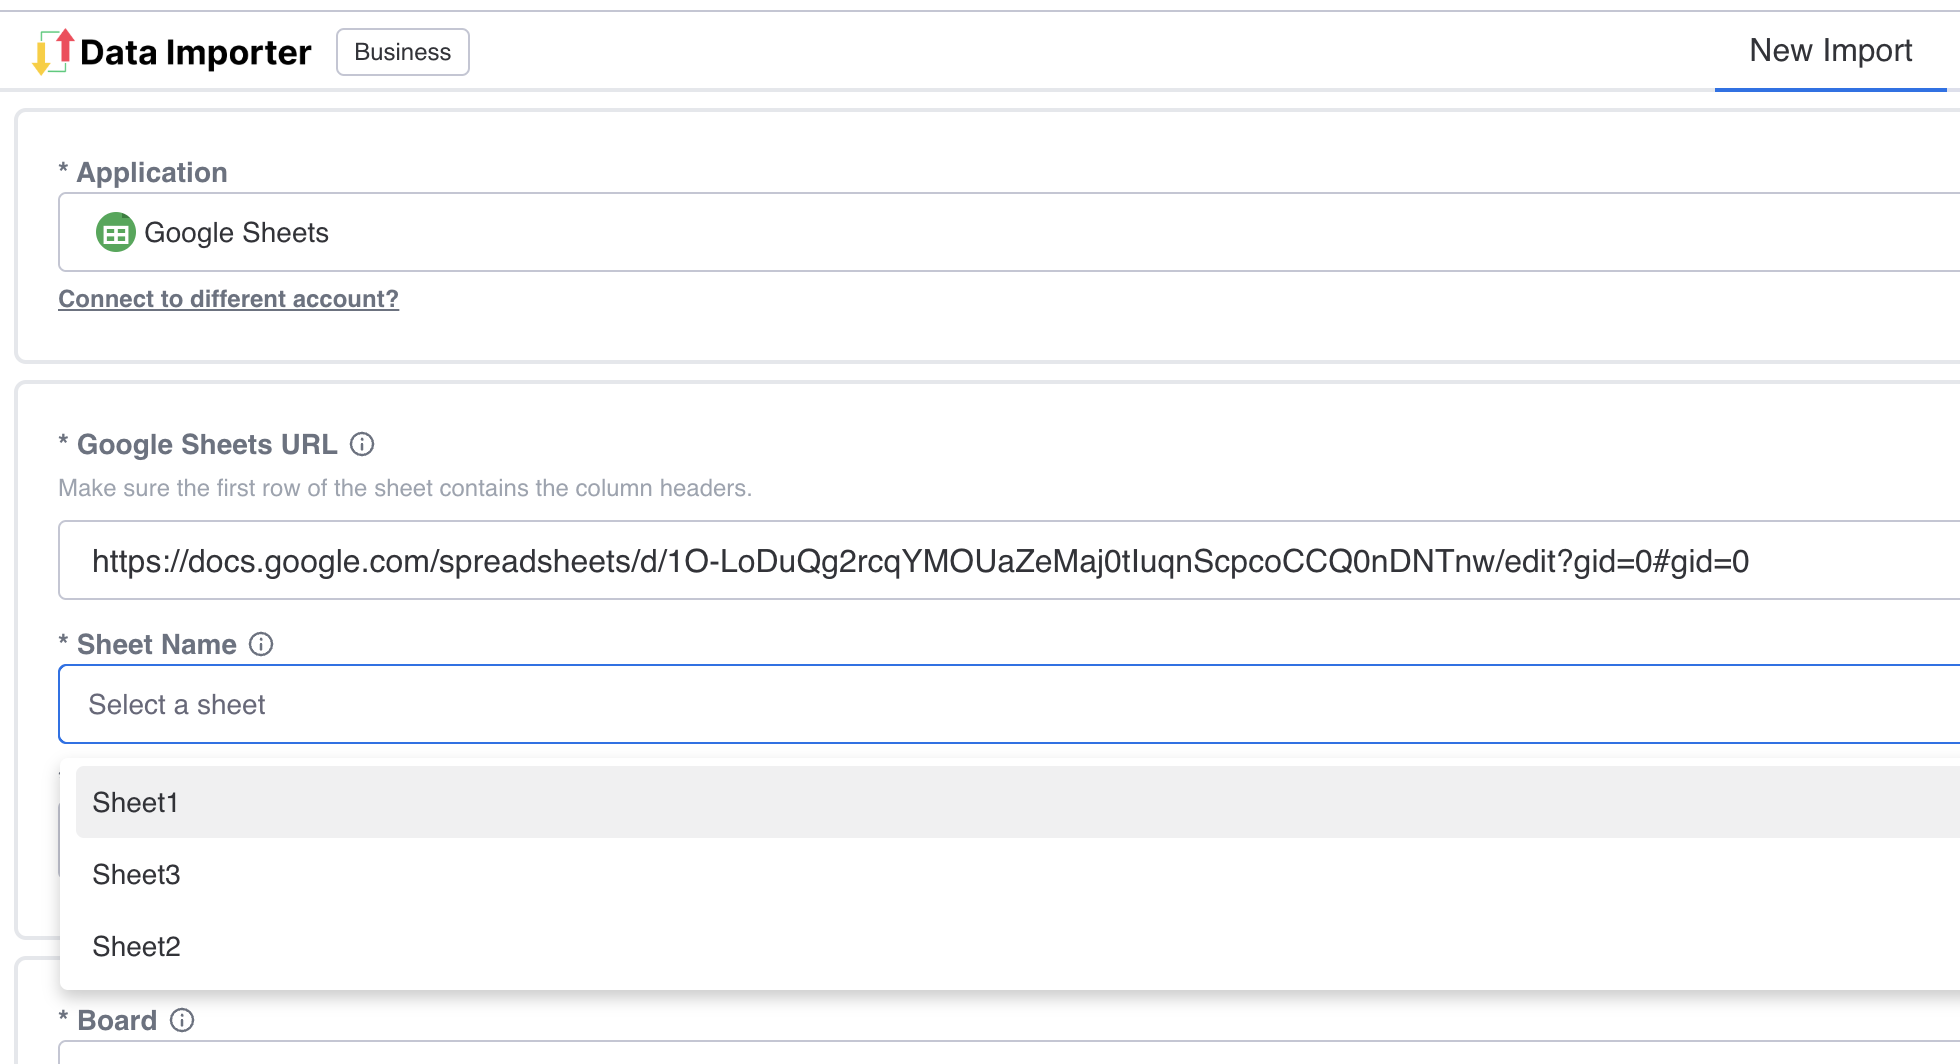
Task: Click info icon beside Google Sheets URL
Action: click(362, 444)
